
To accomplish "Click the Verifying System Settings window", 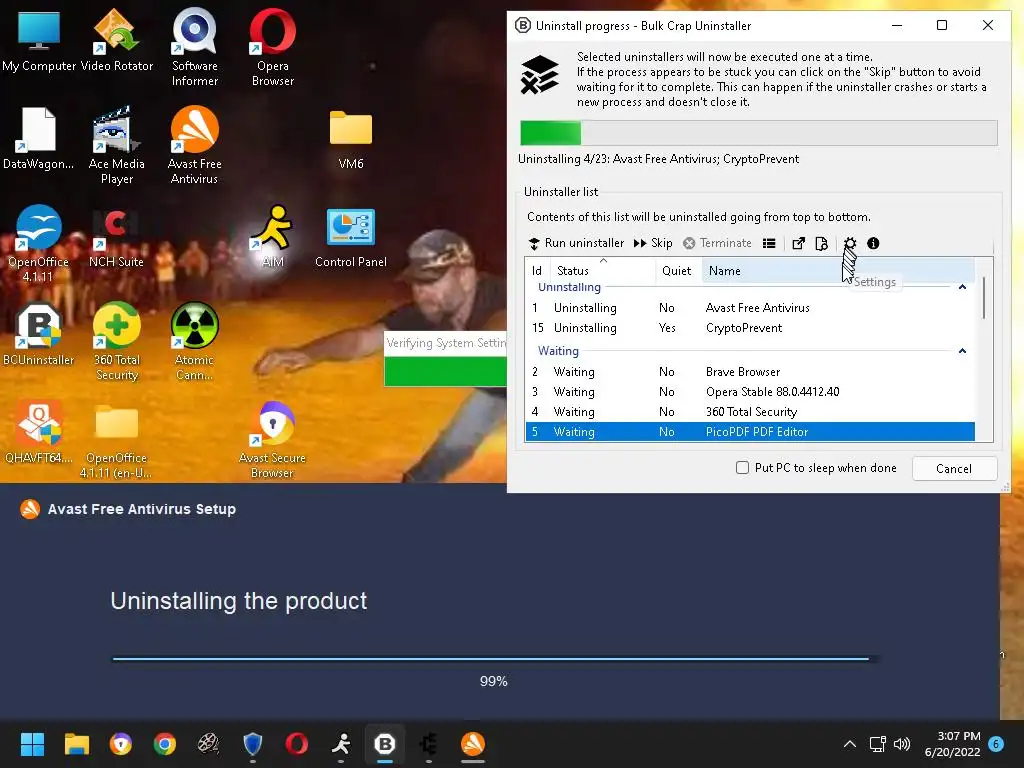I will (x=445, y=359).
